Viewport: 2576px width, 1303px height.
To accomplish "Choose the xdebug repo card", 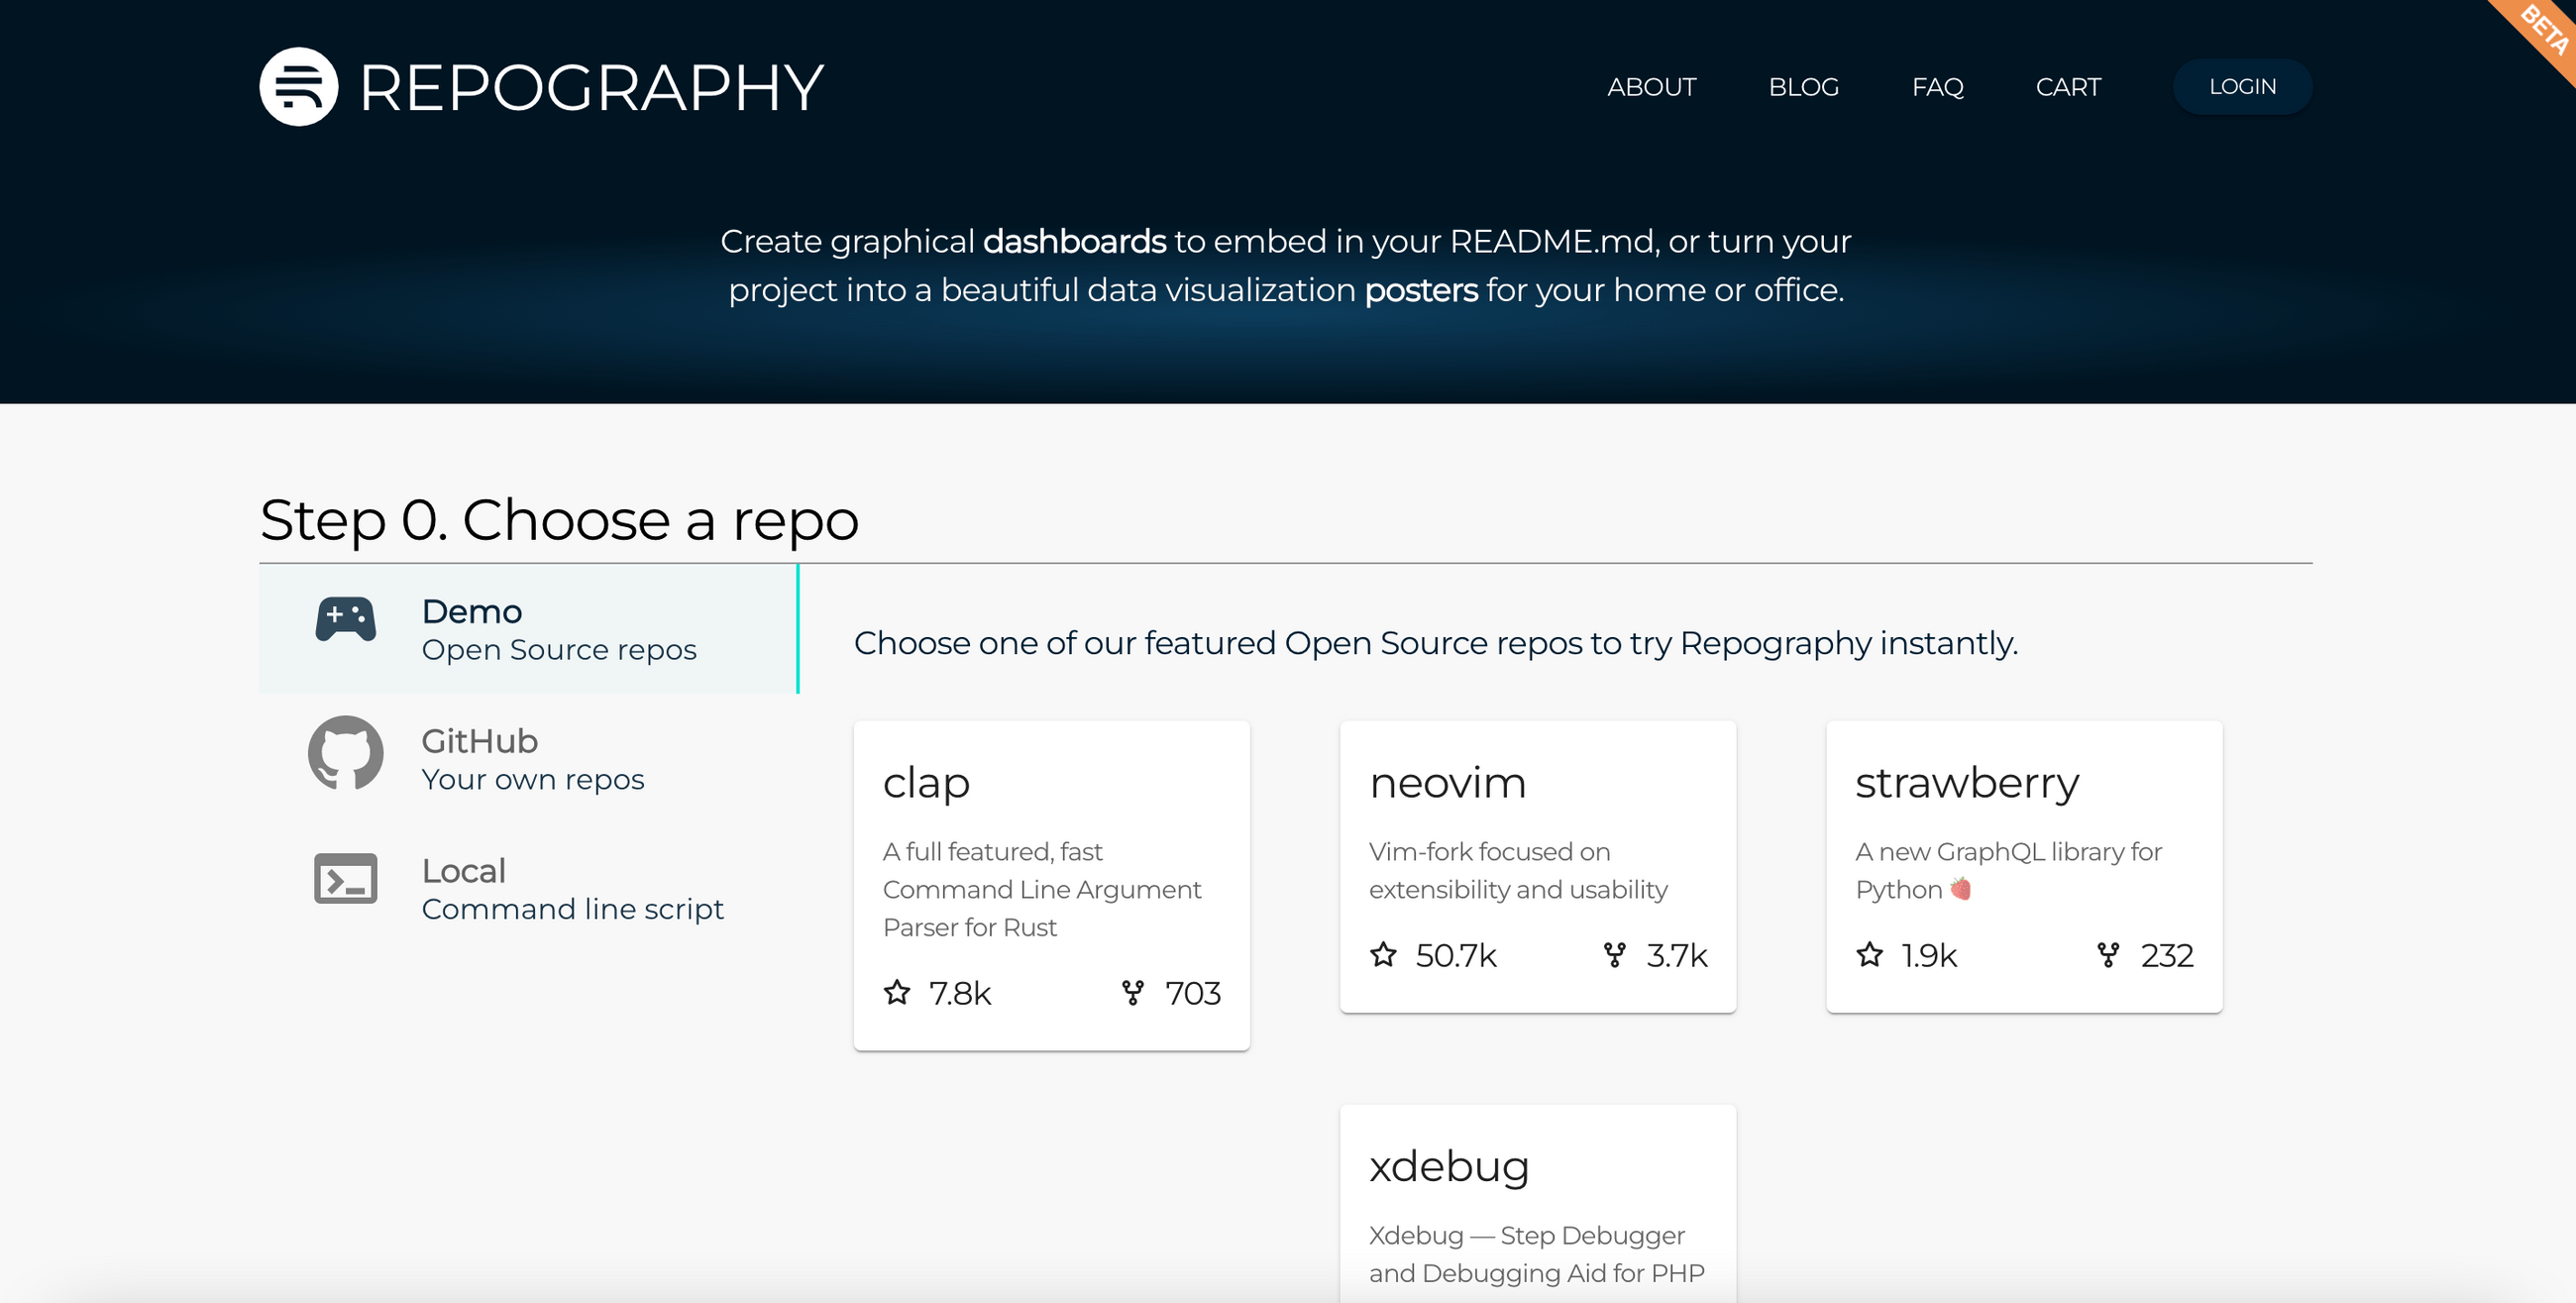I will point(1537,1205).
